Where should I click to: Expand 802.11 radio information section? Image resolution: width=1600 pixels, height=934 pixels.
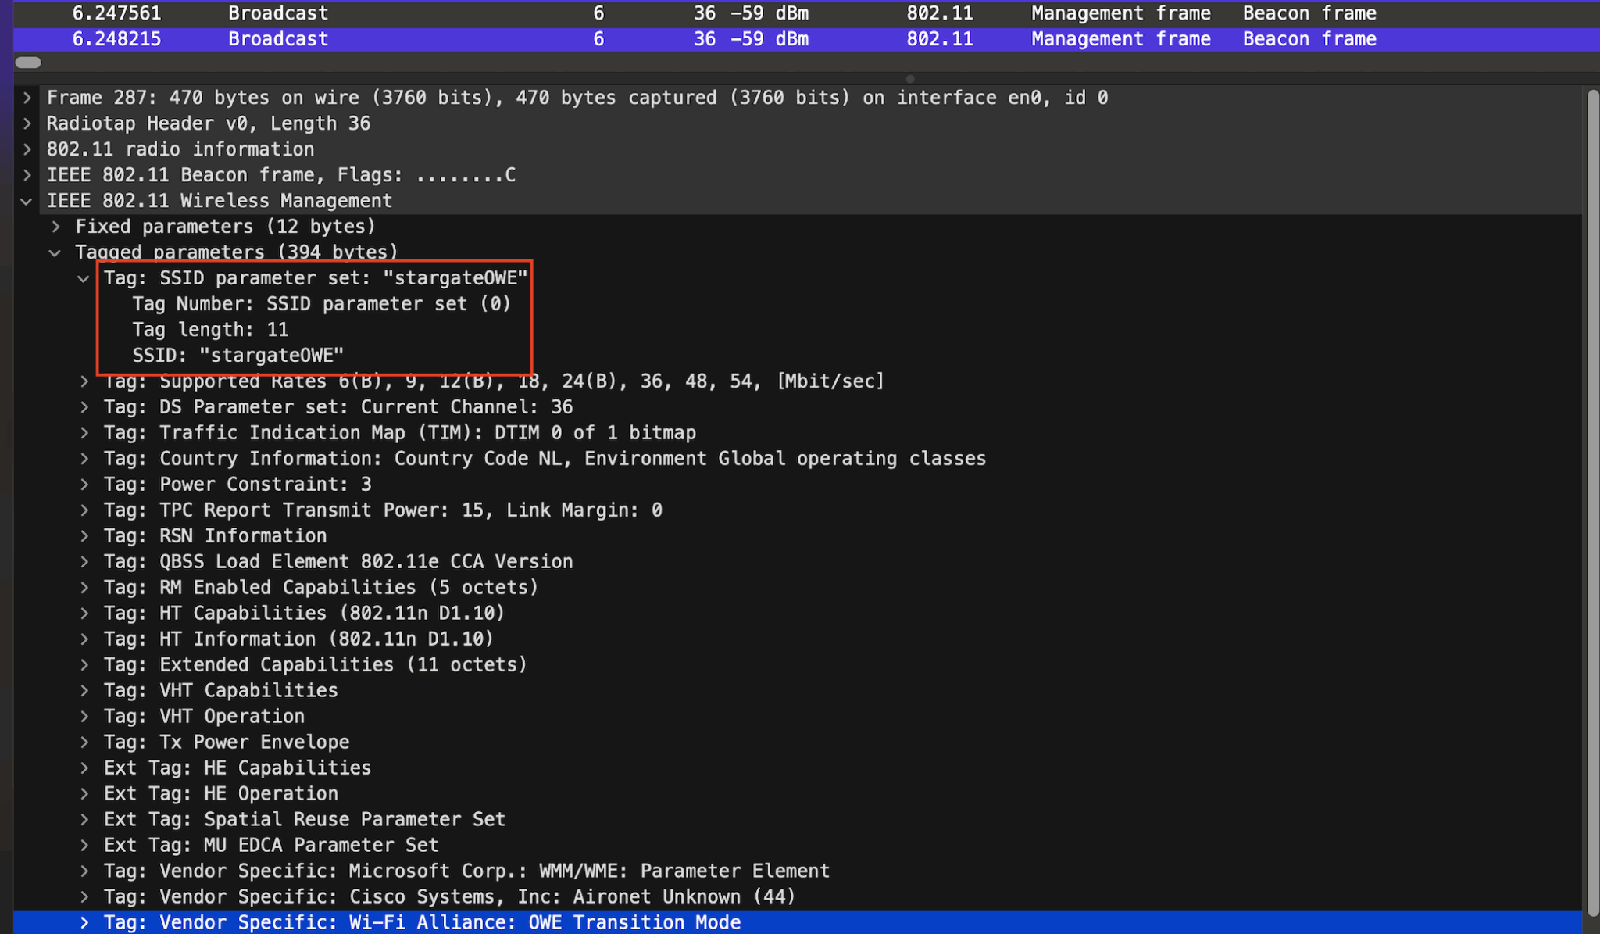click(27, 150)
